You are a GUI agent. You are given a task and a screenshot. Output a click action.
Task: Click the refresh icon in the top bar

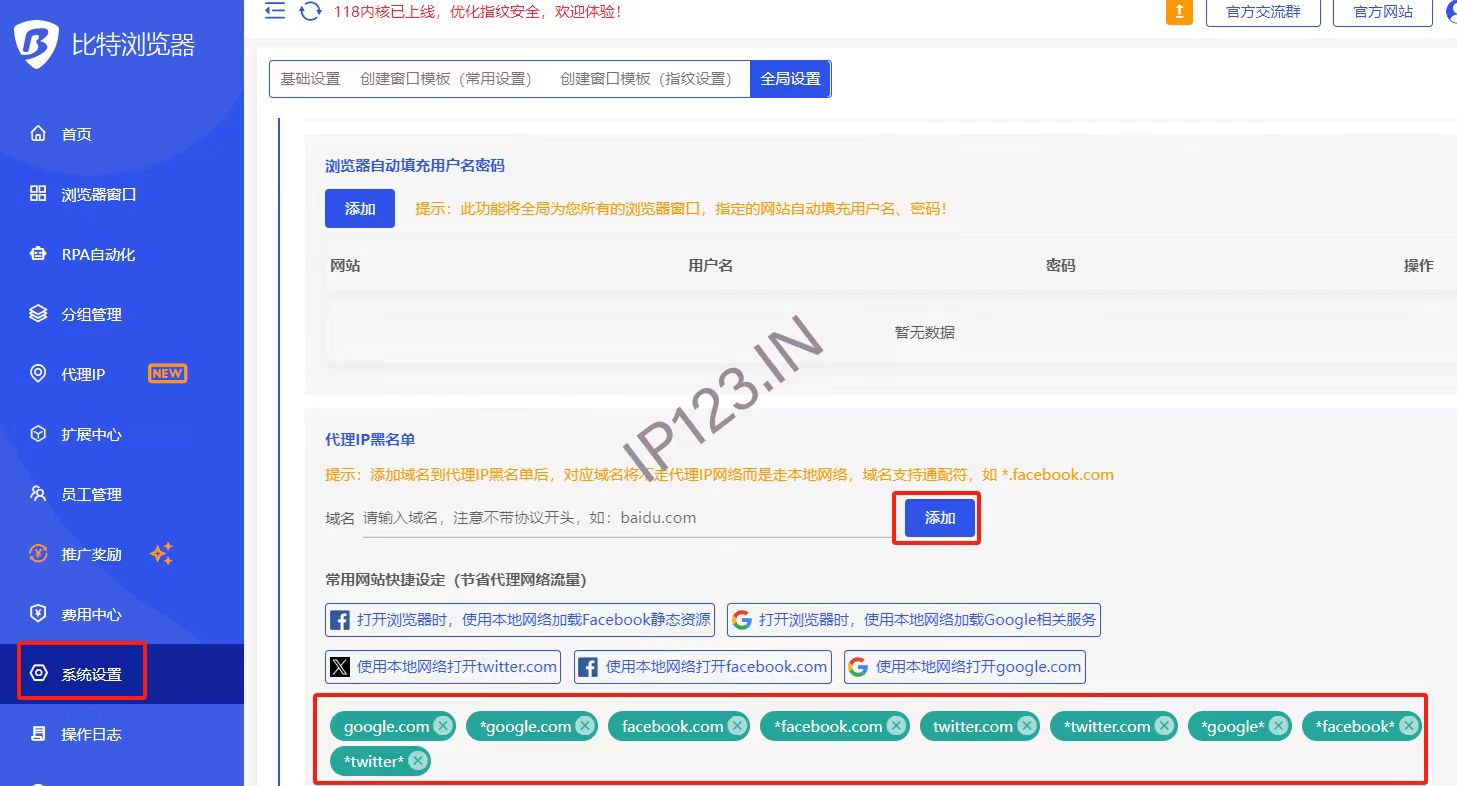pyautogui.click(x=311, y=12)
